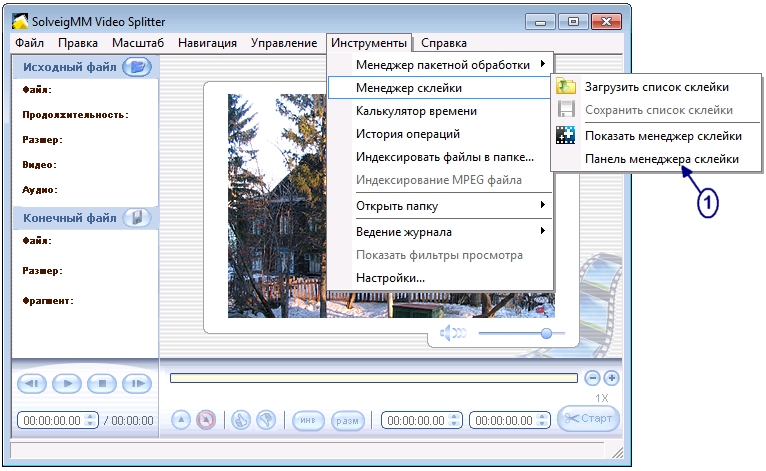The image size is (766, 471).
Task: Click stepper arrows of fragment start time
Action: [x=454, y=420]
